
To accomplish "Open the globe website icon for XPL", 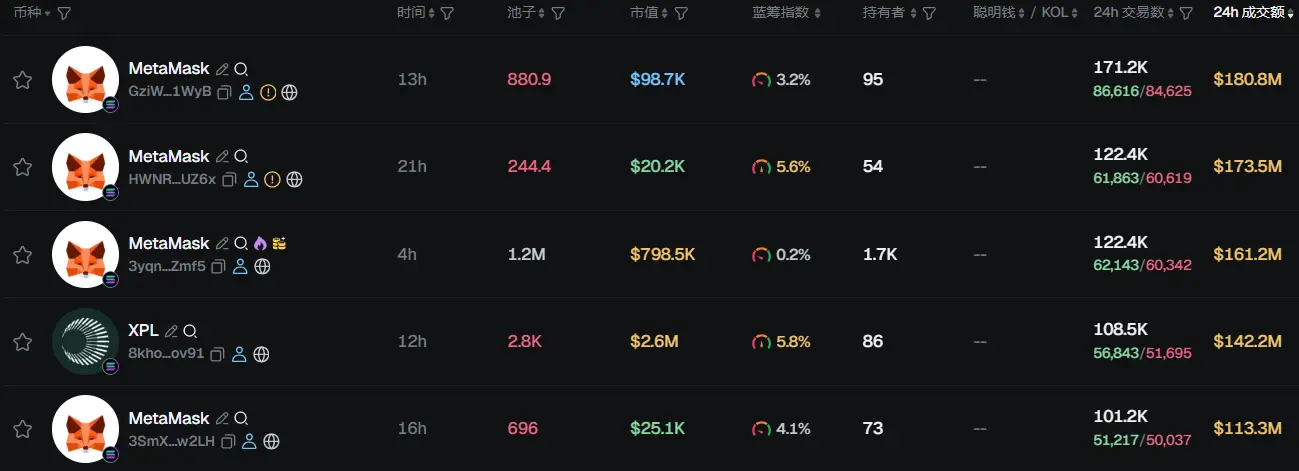I will coord(261,354).
